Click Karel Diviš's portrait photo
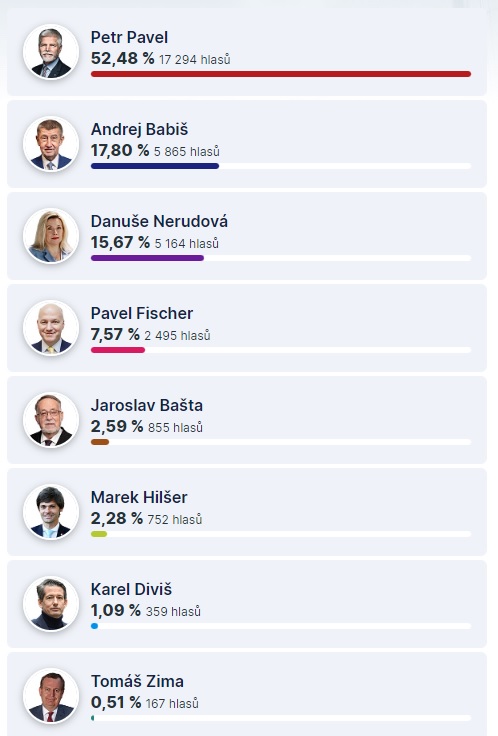The height and width of the screenshot is (736, 498). click(x=51, y=604)
